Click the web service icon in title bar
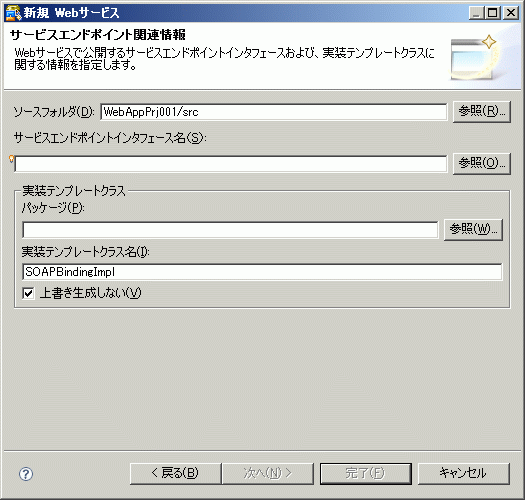 pos(14,13)
